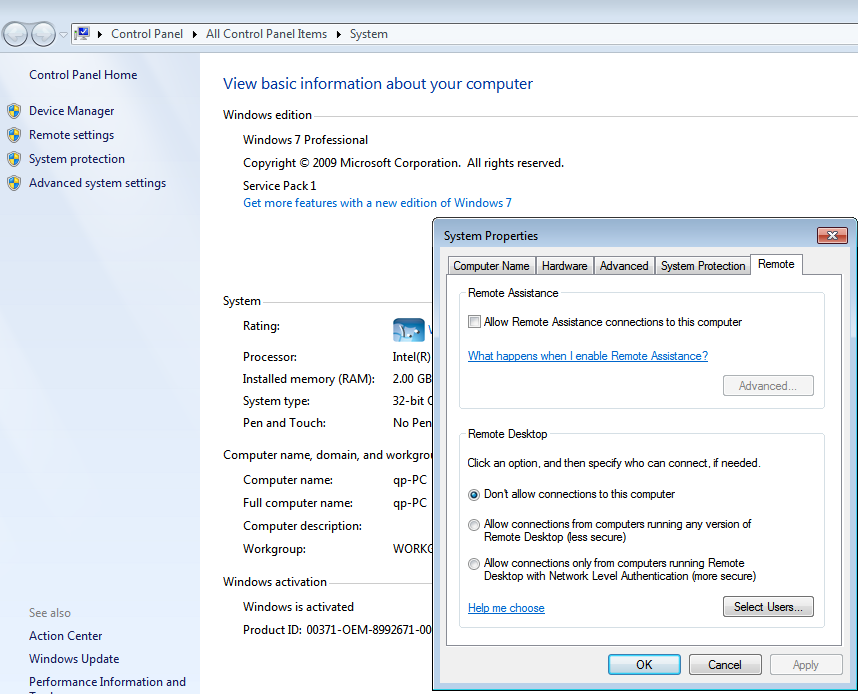Switch to the Hardware tab
This screenshot has width=858, height=694.
coord(565,266)
